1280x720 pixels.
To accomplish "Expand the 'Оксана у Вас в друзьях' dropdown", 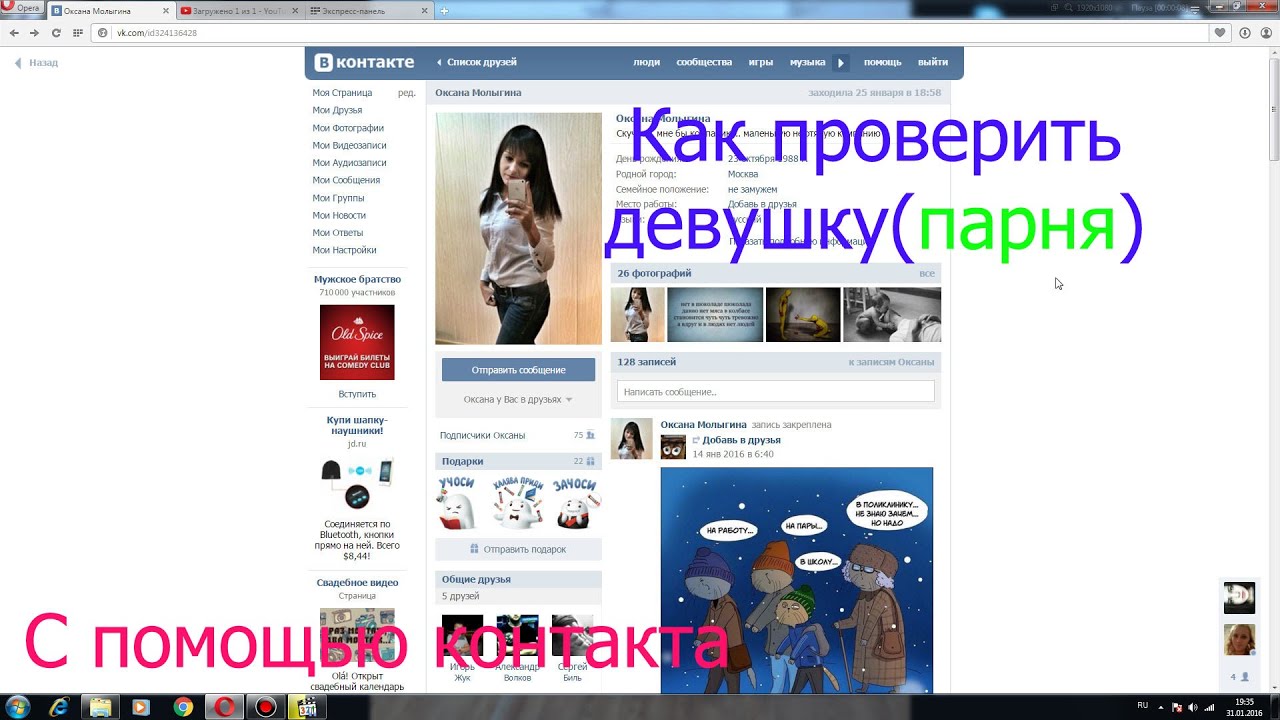I will click(518, 399).
